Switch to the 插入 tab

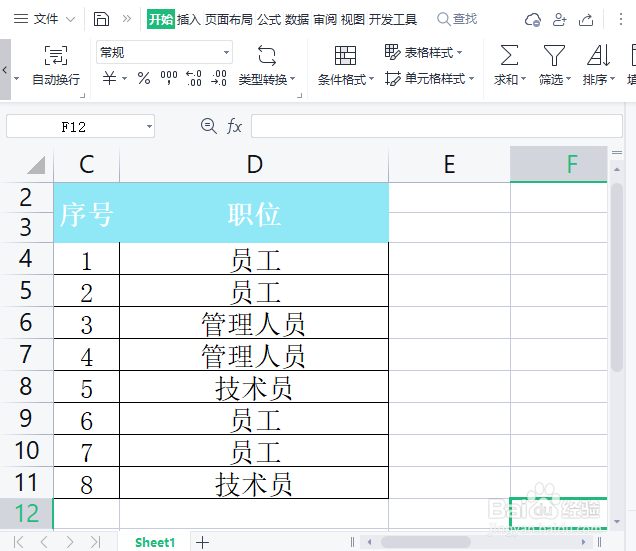click(x=189, y=19)
